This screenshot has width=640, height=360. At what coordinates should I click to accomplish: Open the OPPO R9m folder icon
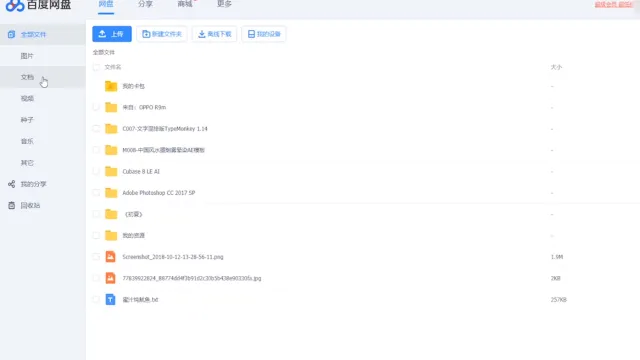111,107
